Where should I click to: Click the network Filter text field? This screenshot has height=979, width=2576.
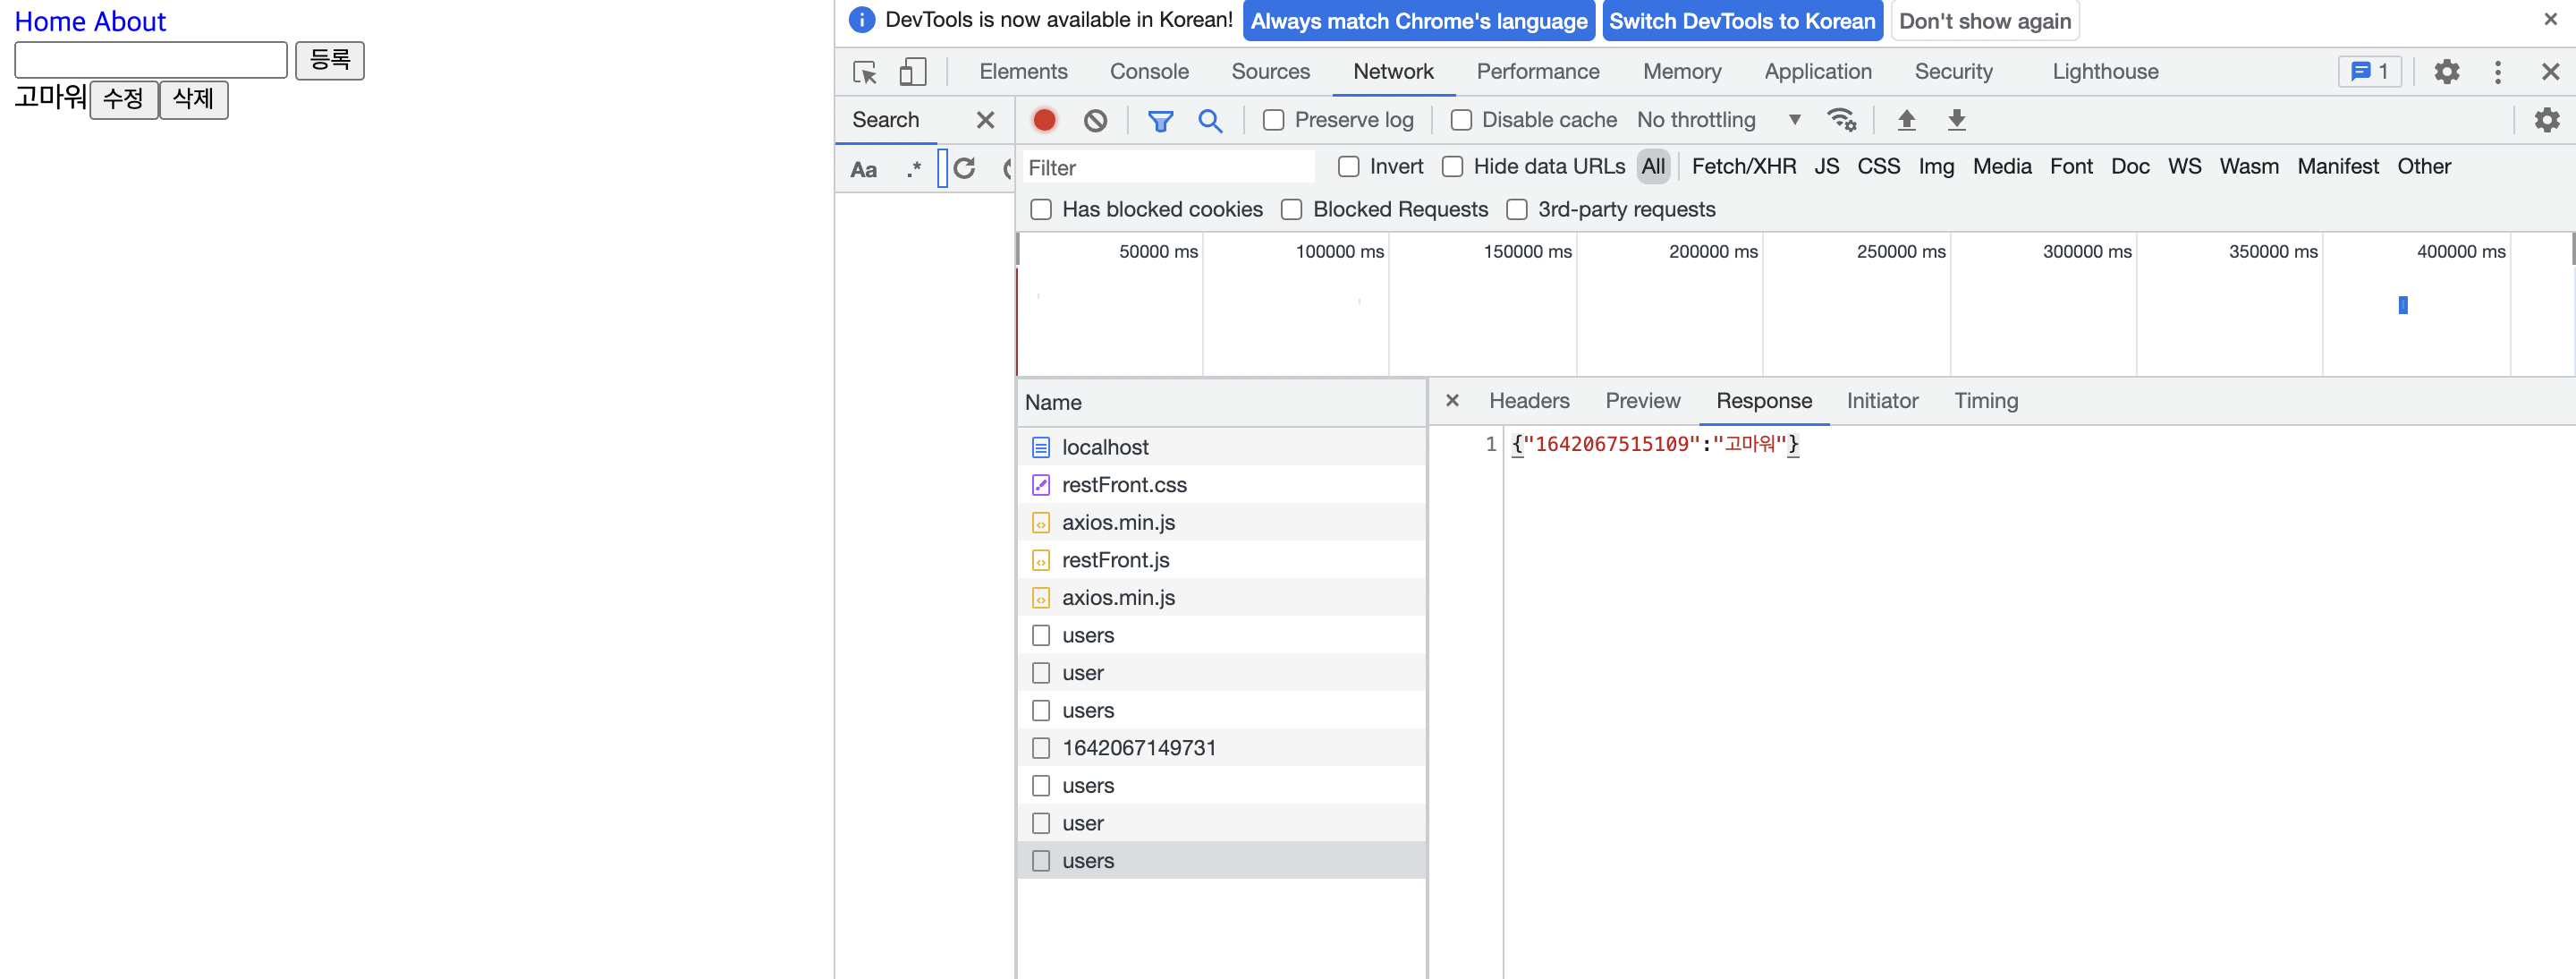(x=1167, y=167)
